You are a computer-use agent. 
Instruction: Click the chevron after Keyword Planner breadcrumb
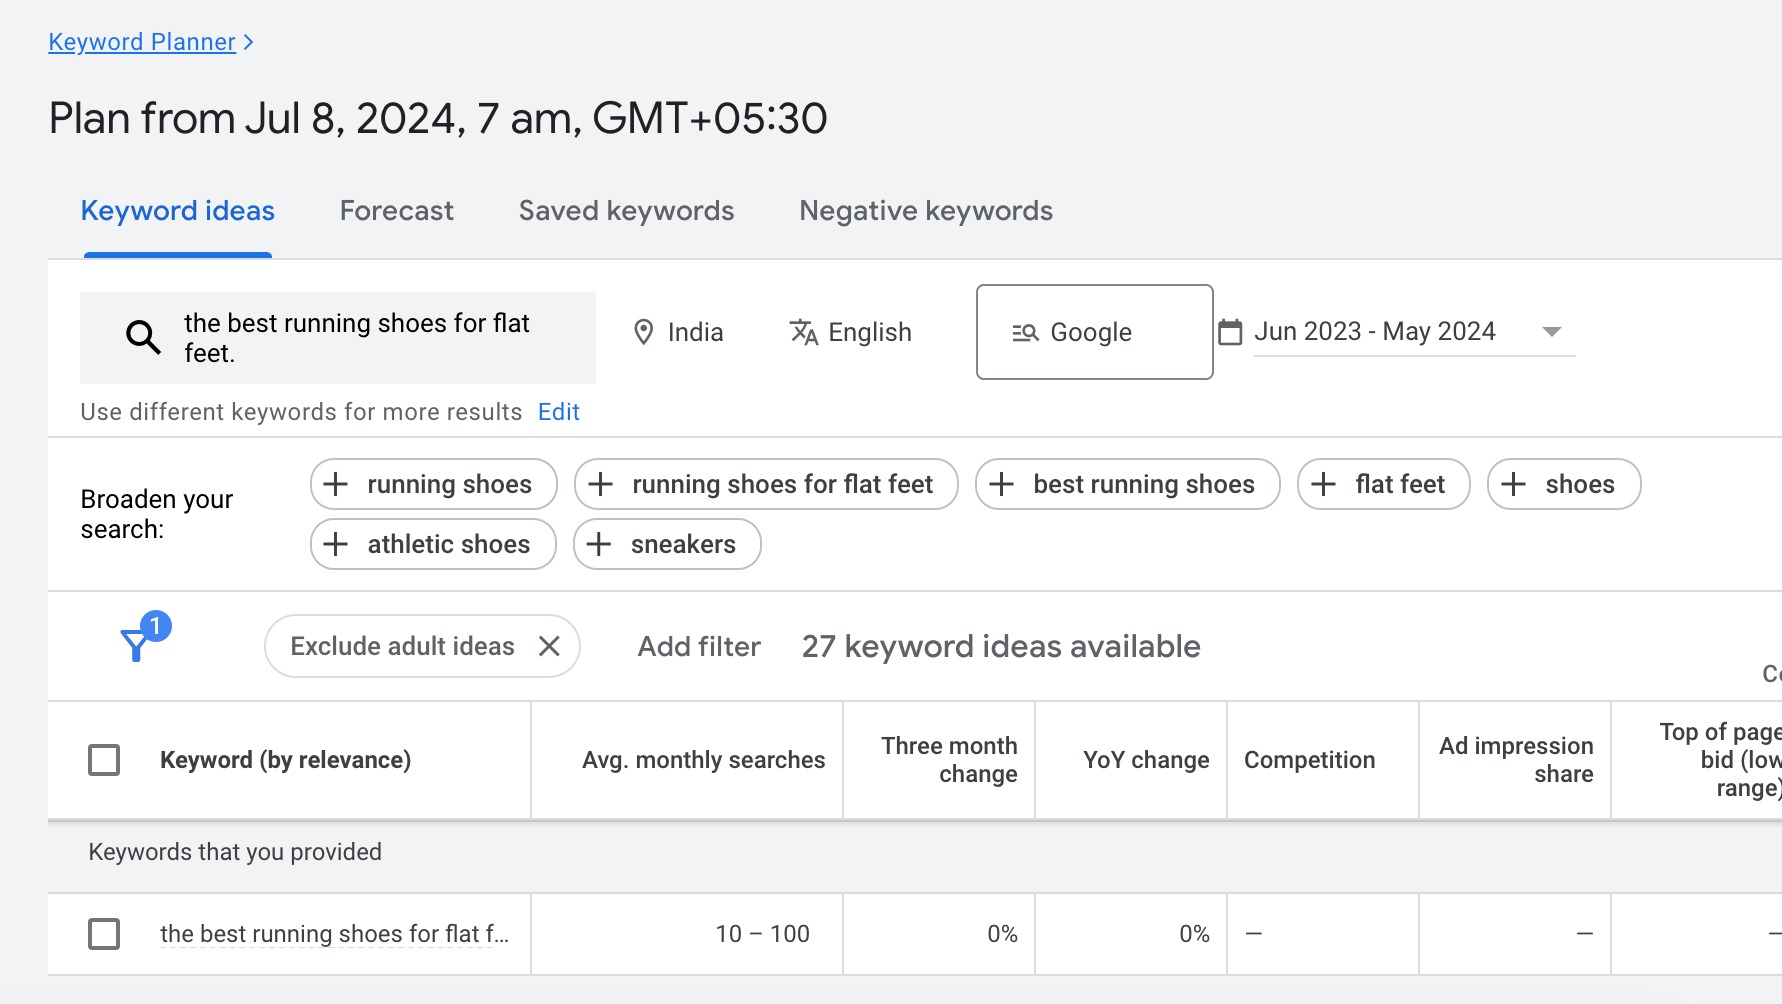click(x=248, y=42)
